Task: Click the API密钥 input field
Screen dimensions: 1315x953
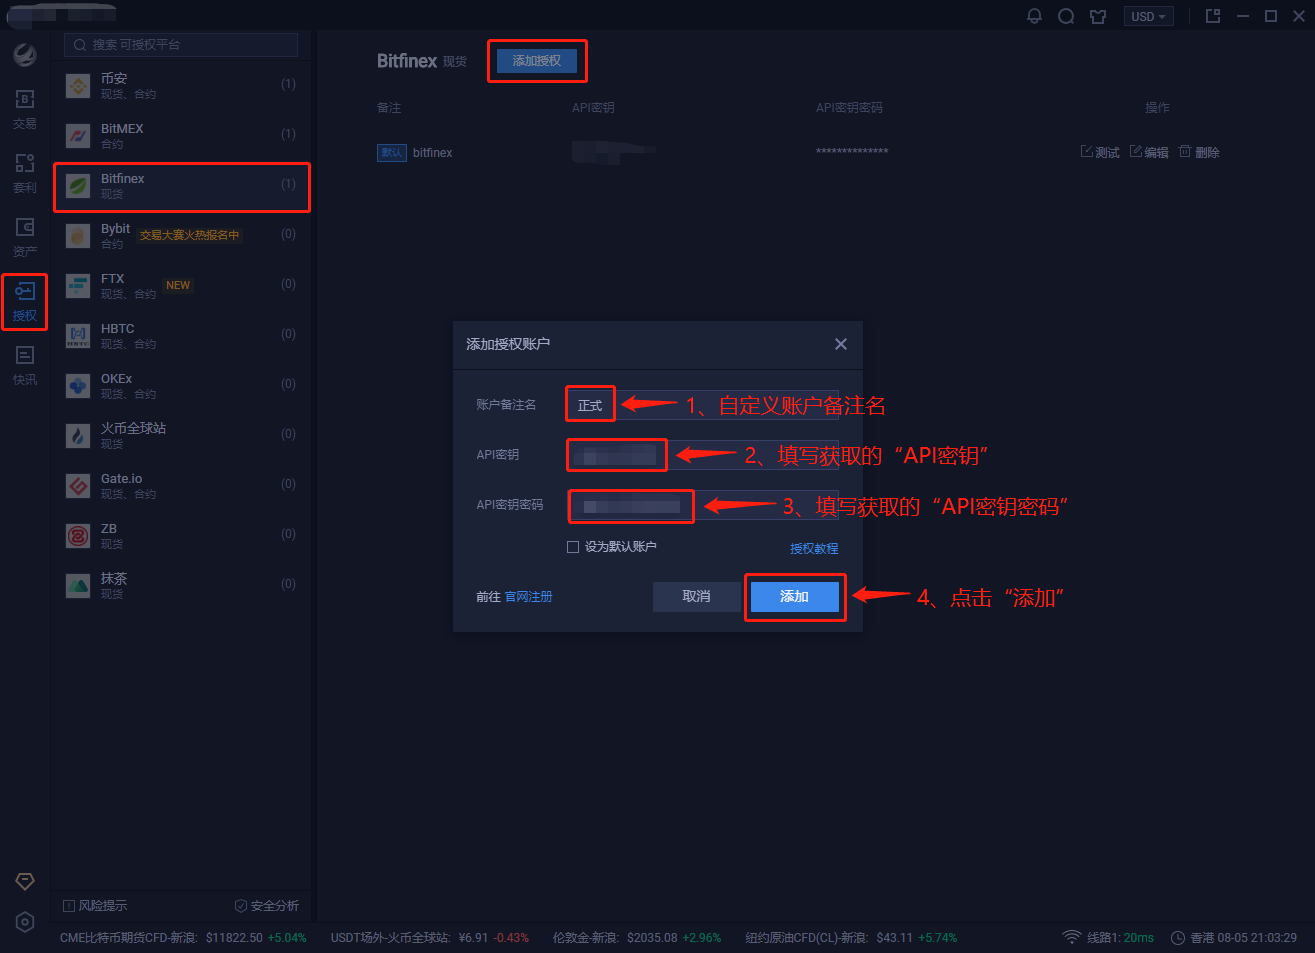Action: [x=703, y=455]
